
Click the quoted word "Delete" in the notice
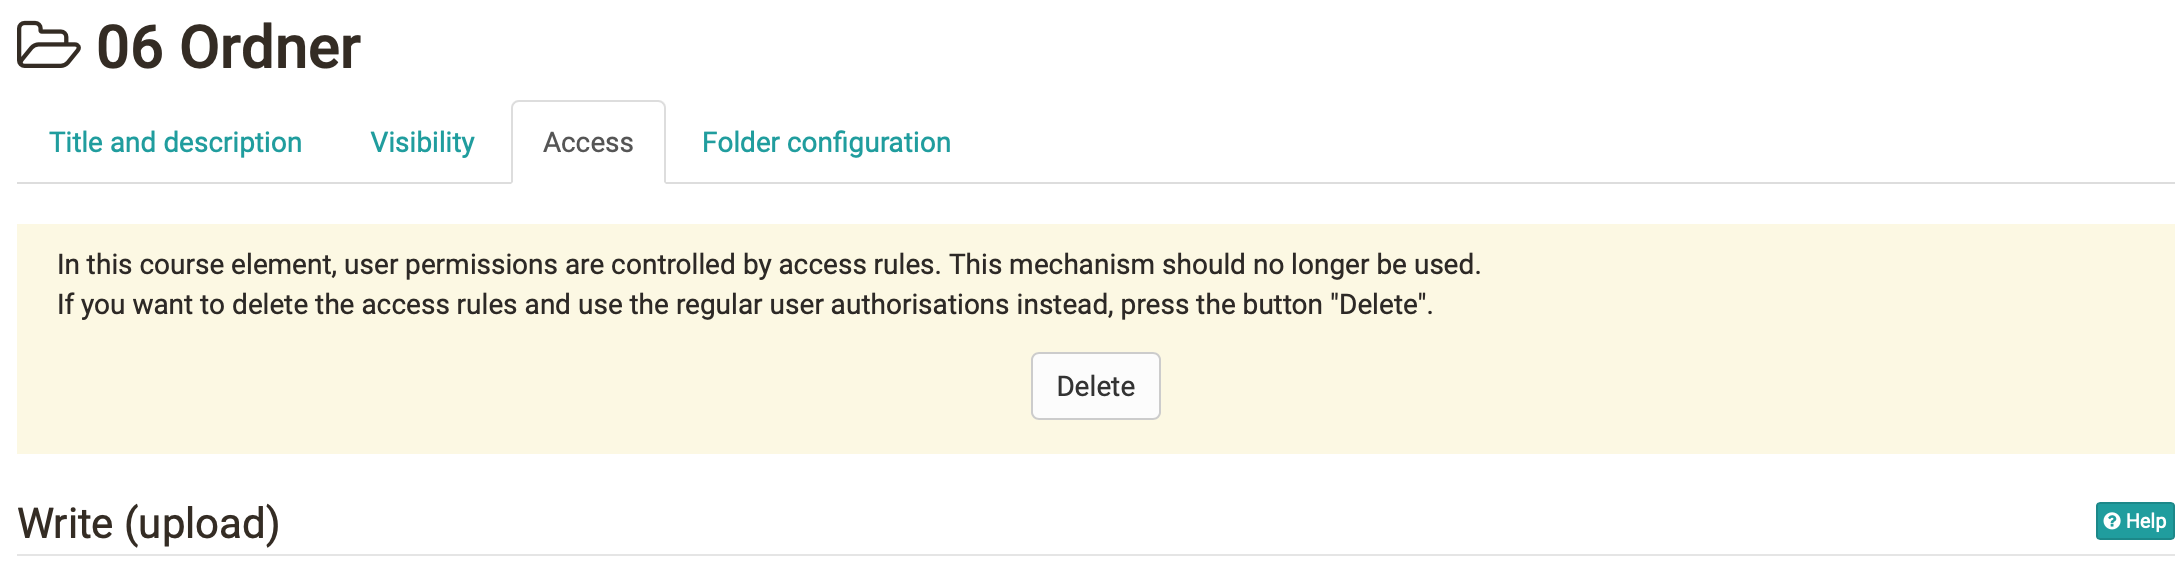tap(1379, 304)
